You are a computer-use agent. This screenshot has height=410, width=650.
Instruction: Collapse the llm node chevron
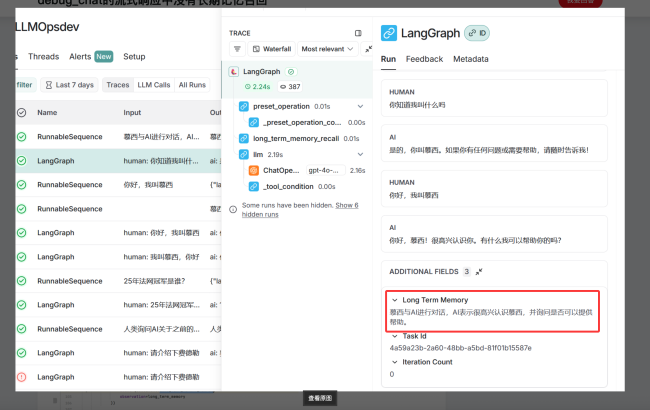coord(360,155)
